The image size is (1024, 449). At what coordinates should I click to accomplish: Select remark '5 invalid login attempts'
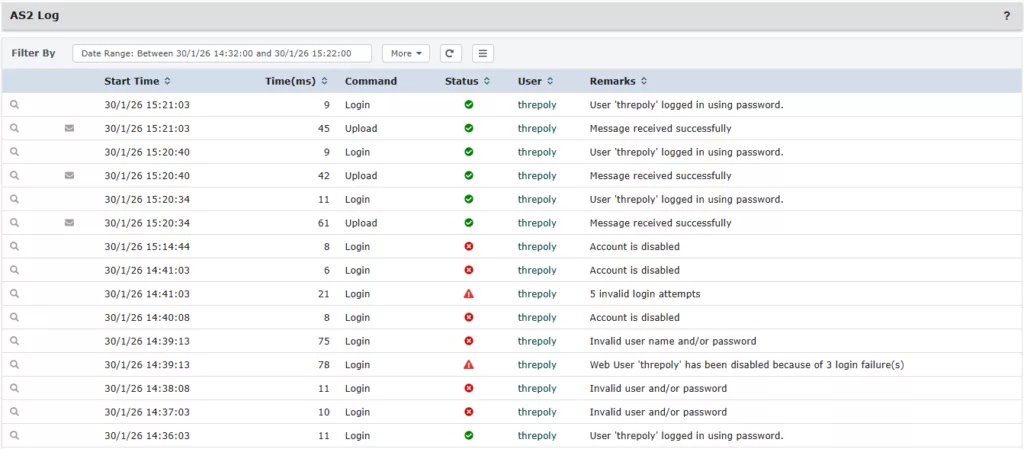click(x=645, y=294)
